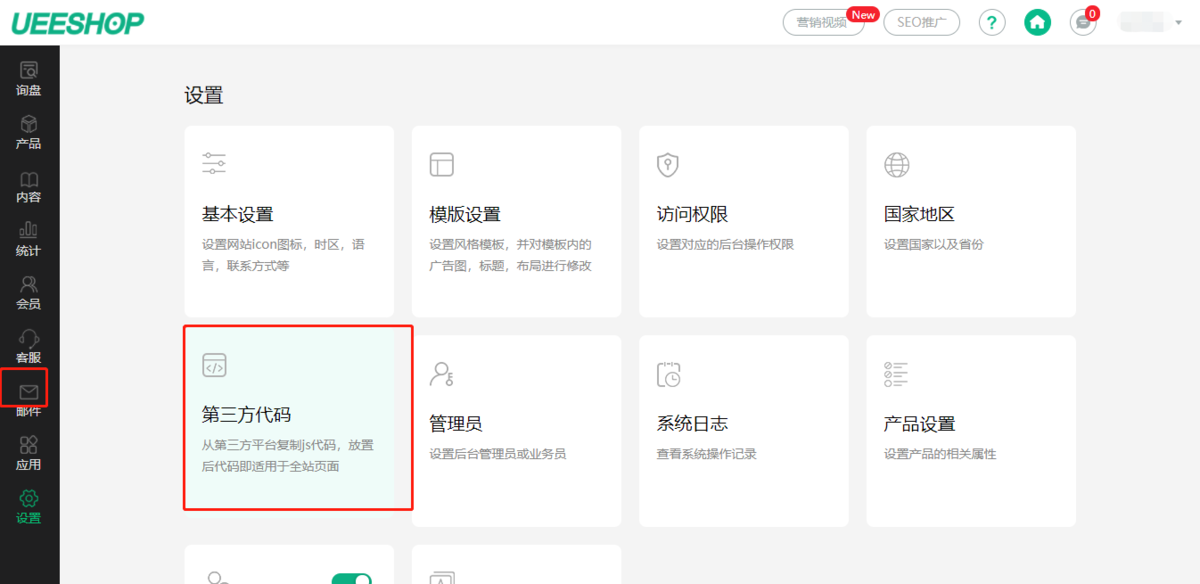The height and width of the screenshot is (584, 1200).
Task: Click the description 查看系统操作记录
Action: pyautogui.click(x=706, y=454)
